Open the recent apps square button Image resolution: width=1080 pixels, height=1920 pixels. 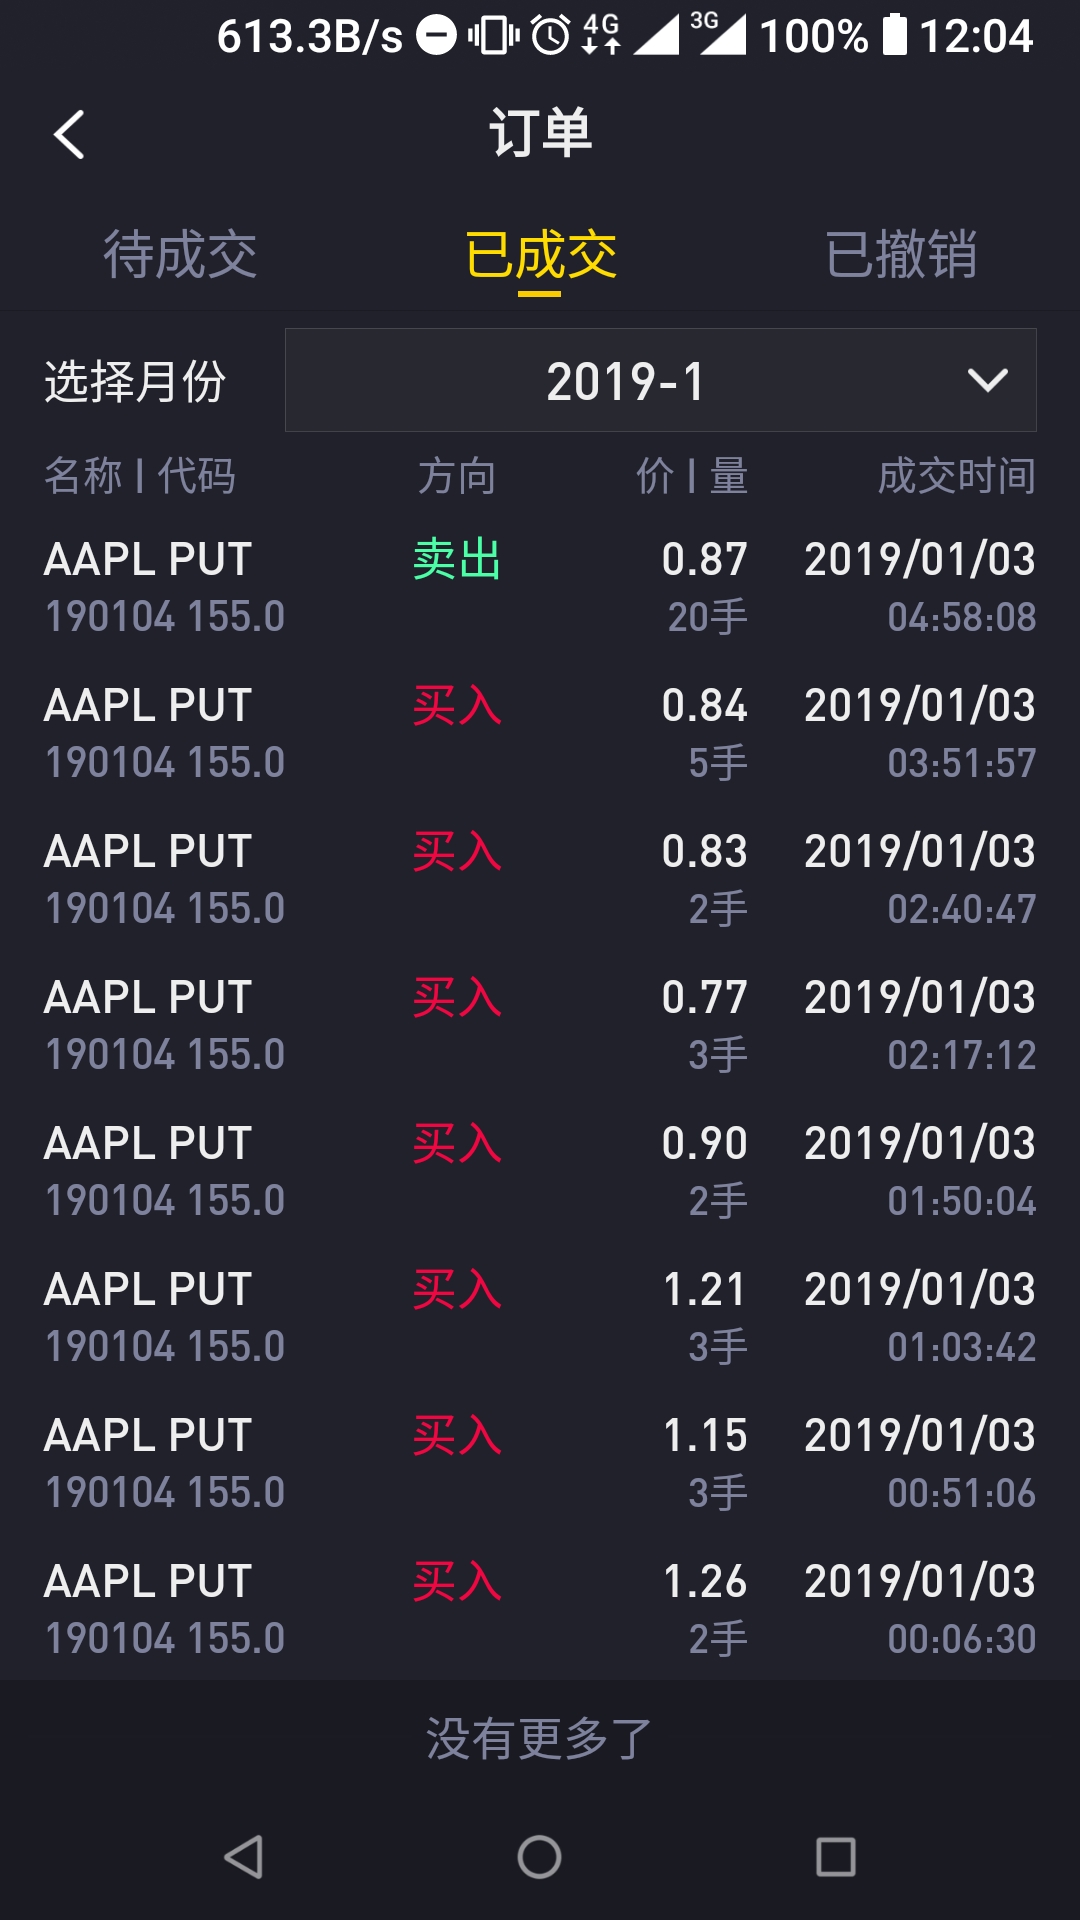coord(836,1857)
